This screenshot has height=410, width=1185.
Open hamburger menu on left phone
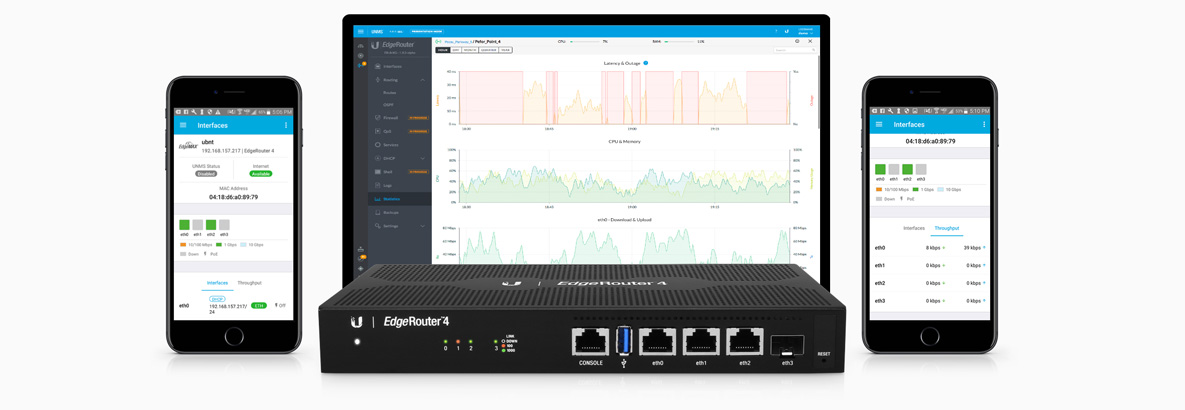183,125
